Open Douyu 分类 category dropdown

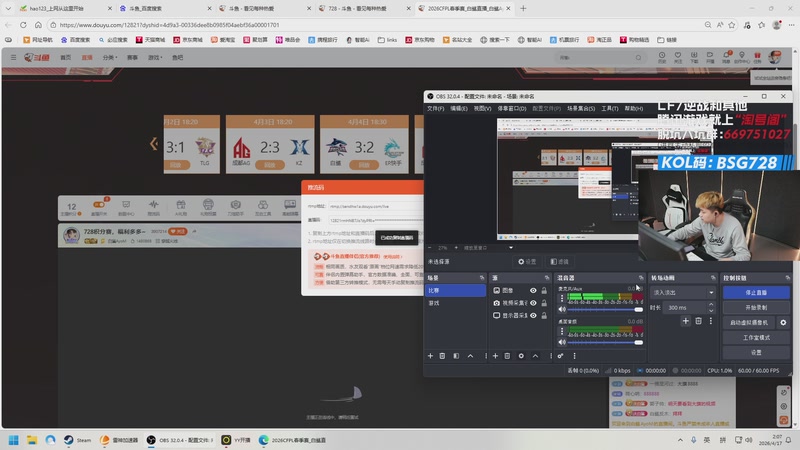pos(110,58)
